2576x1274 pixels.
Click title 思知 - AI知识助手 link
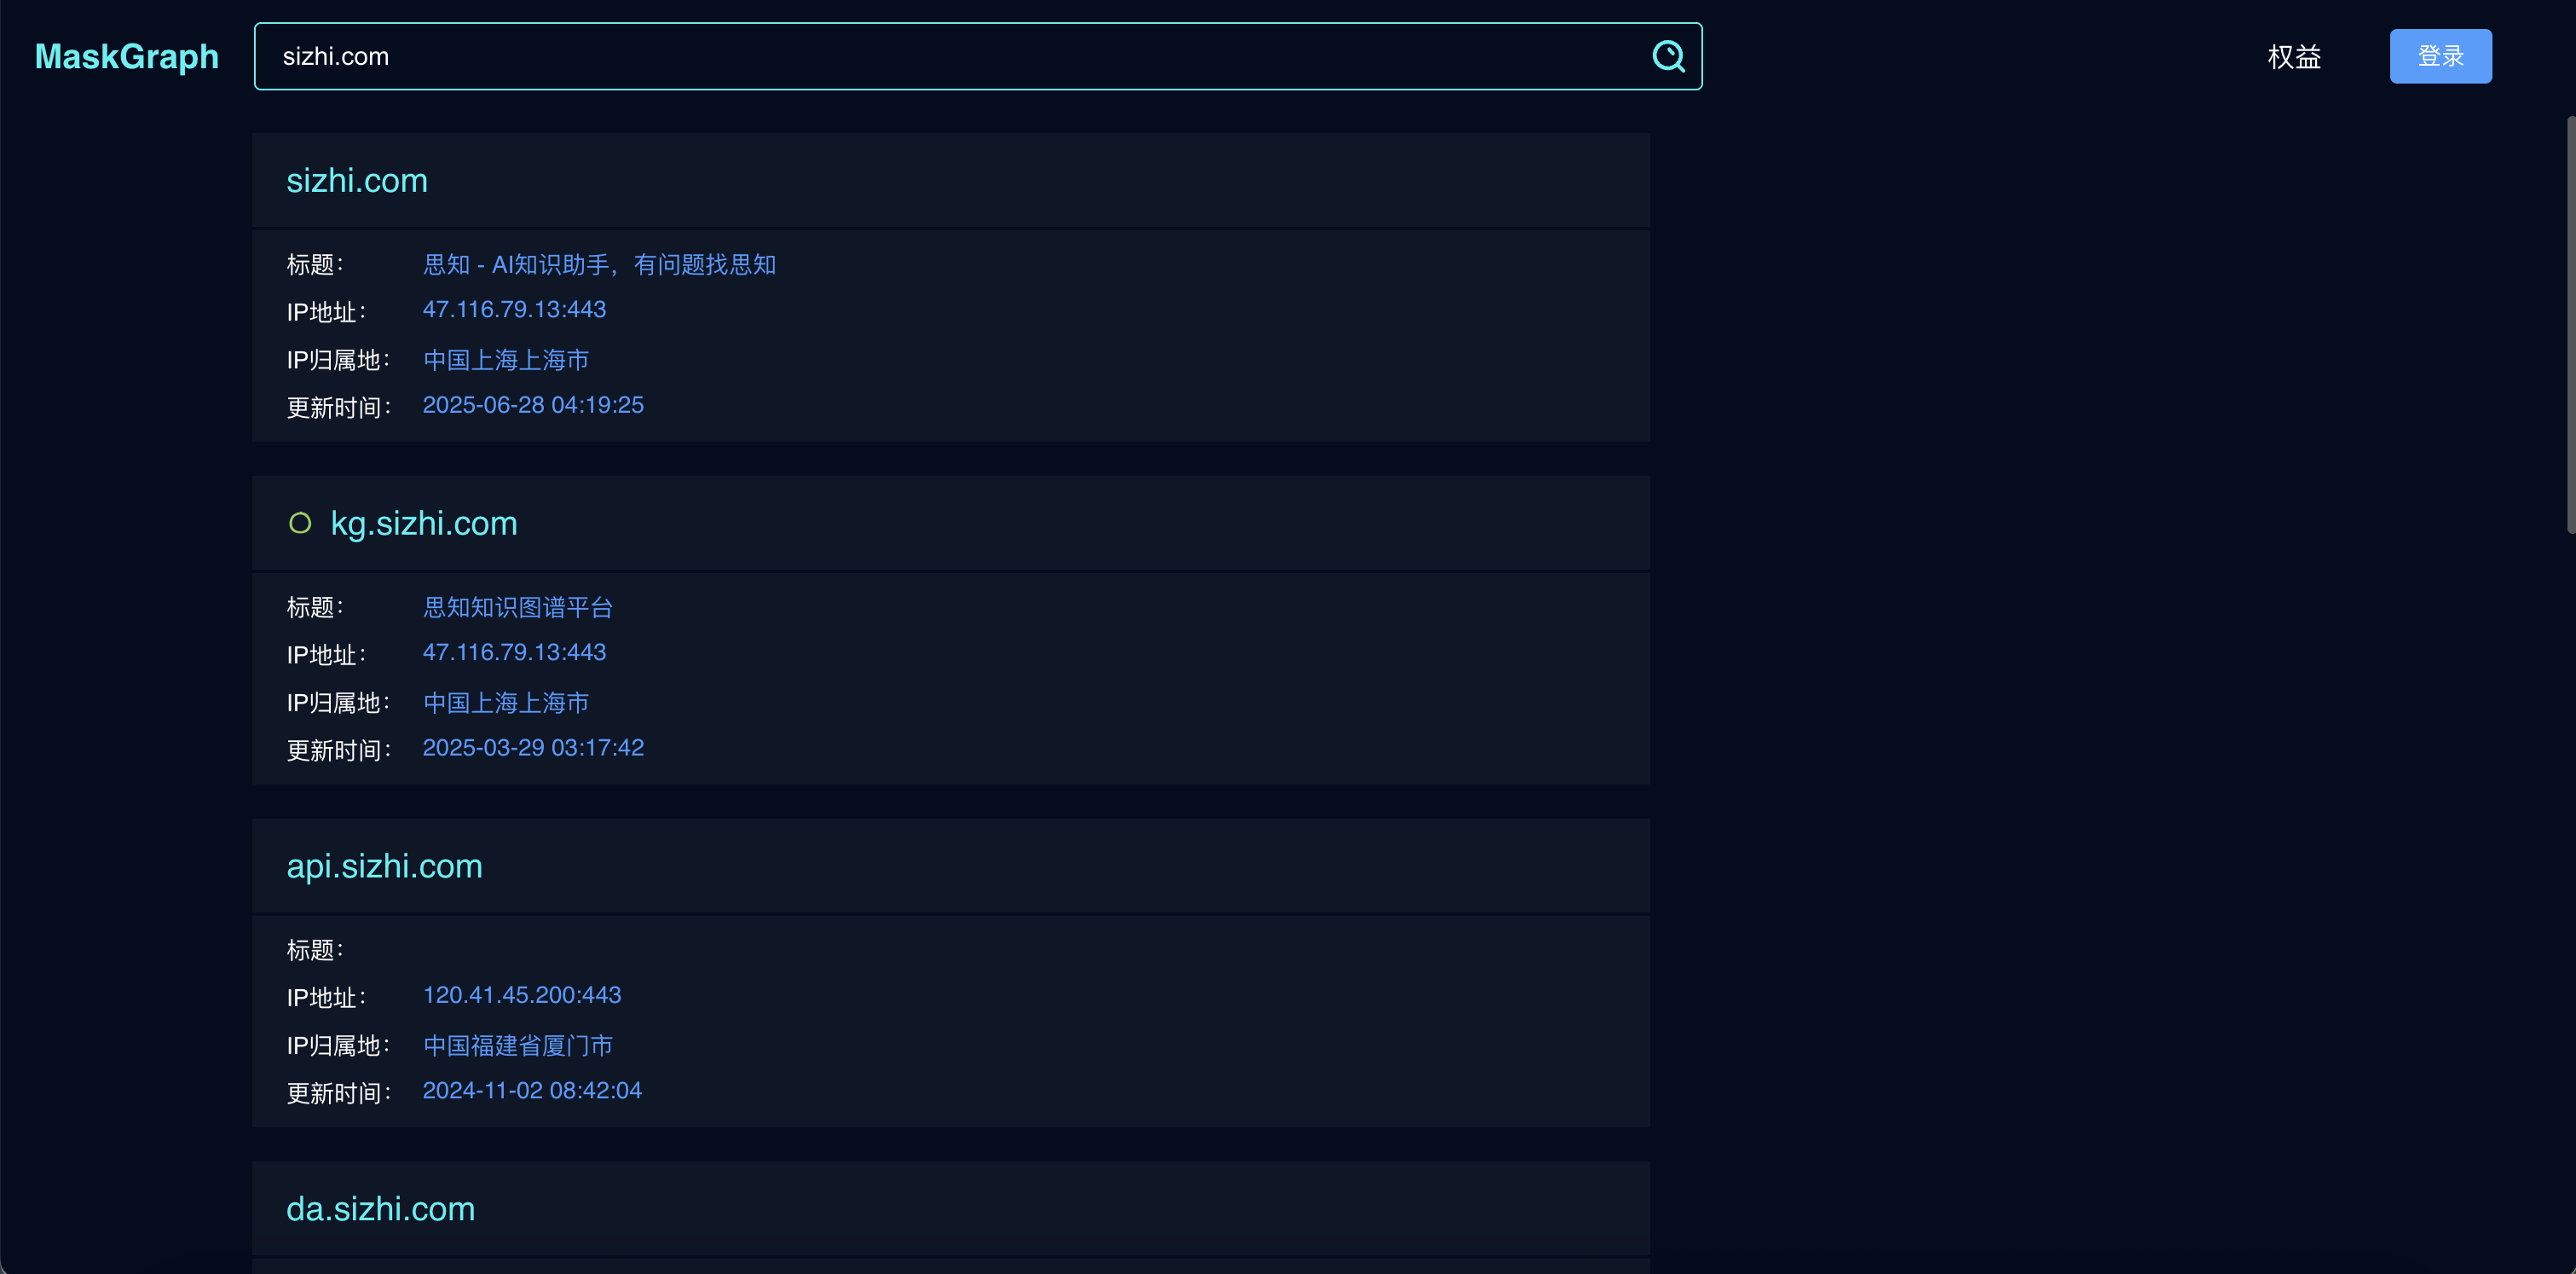pyautogui.click(x=599, y=264)
